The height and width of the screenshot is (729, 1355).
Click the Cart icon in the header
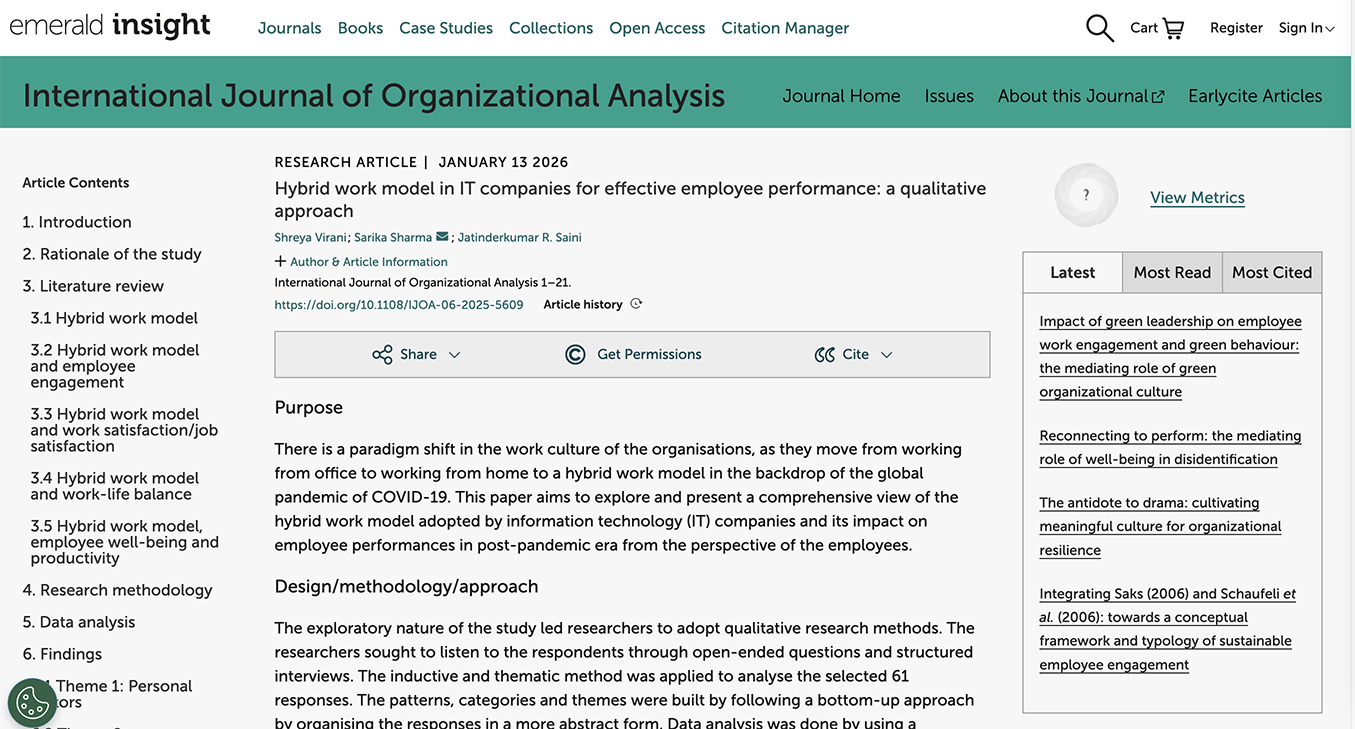pos(1173,28)
